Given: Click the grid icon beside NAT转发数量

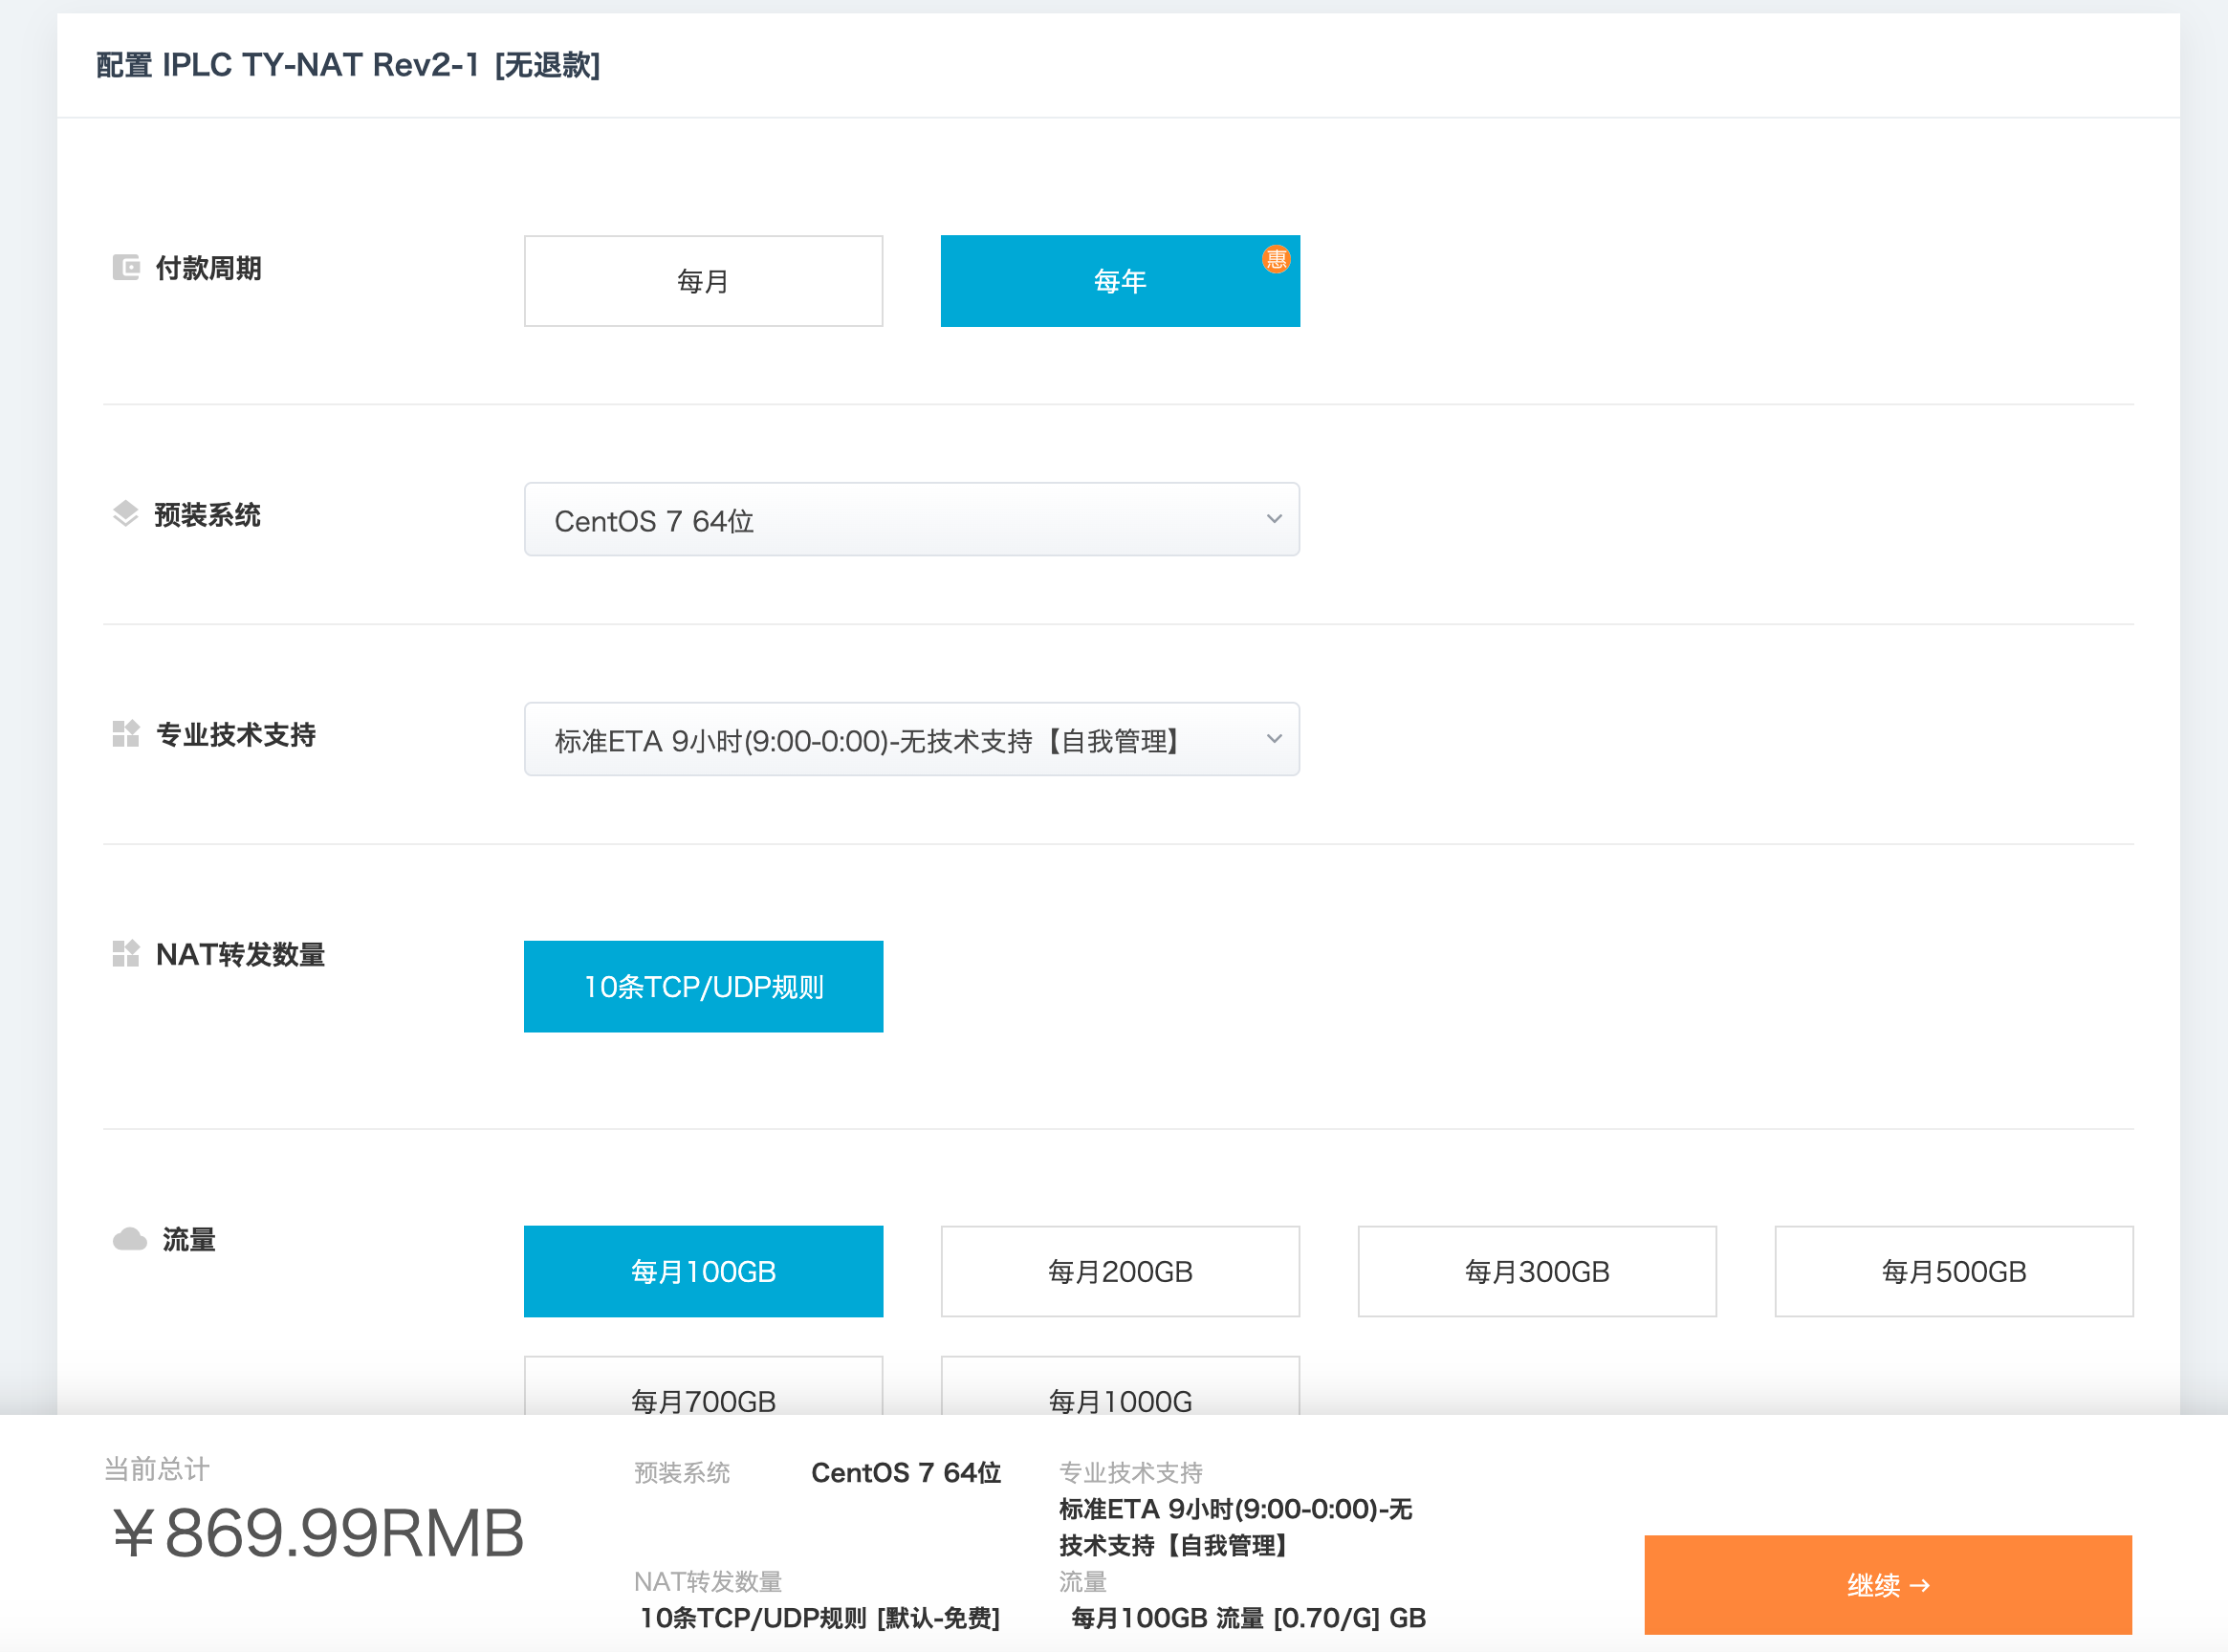Looking at the screenshot, I should click(126, 954).
